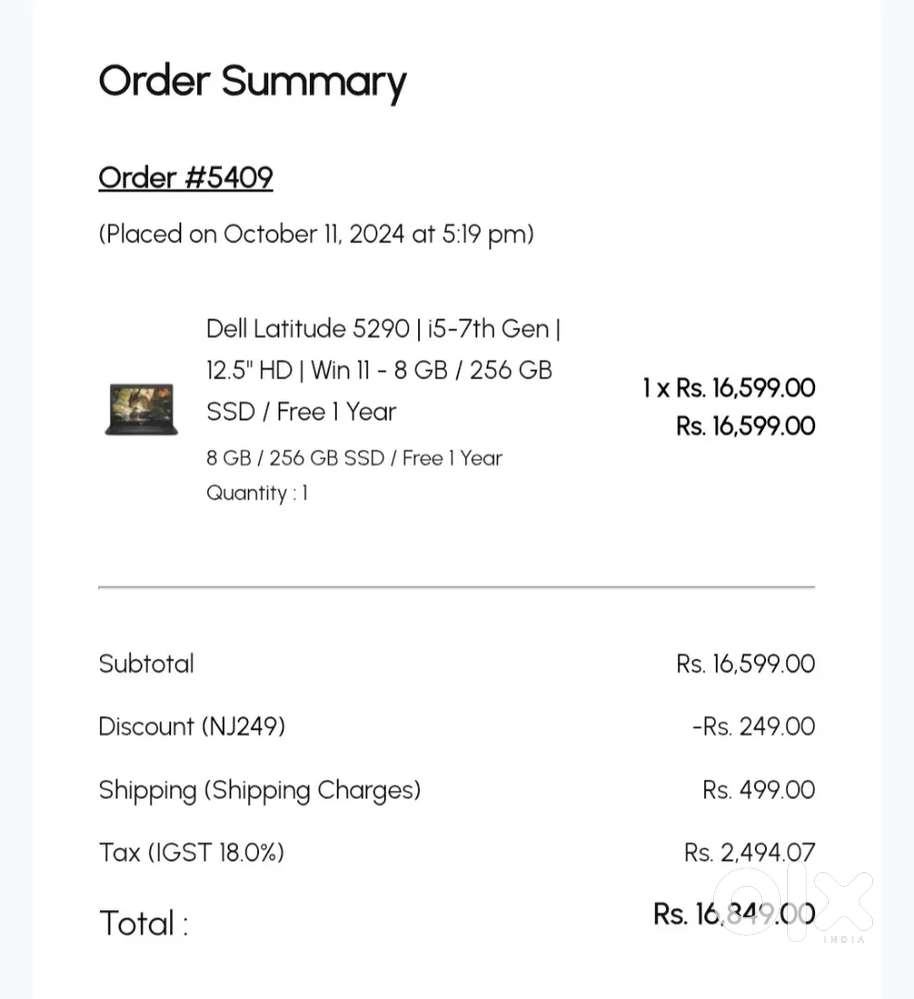Viewport: 914px width, 999px height.
Task: Click the total amount Rs. 16,849.00
Action: tap(733, 914)
